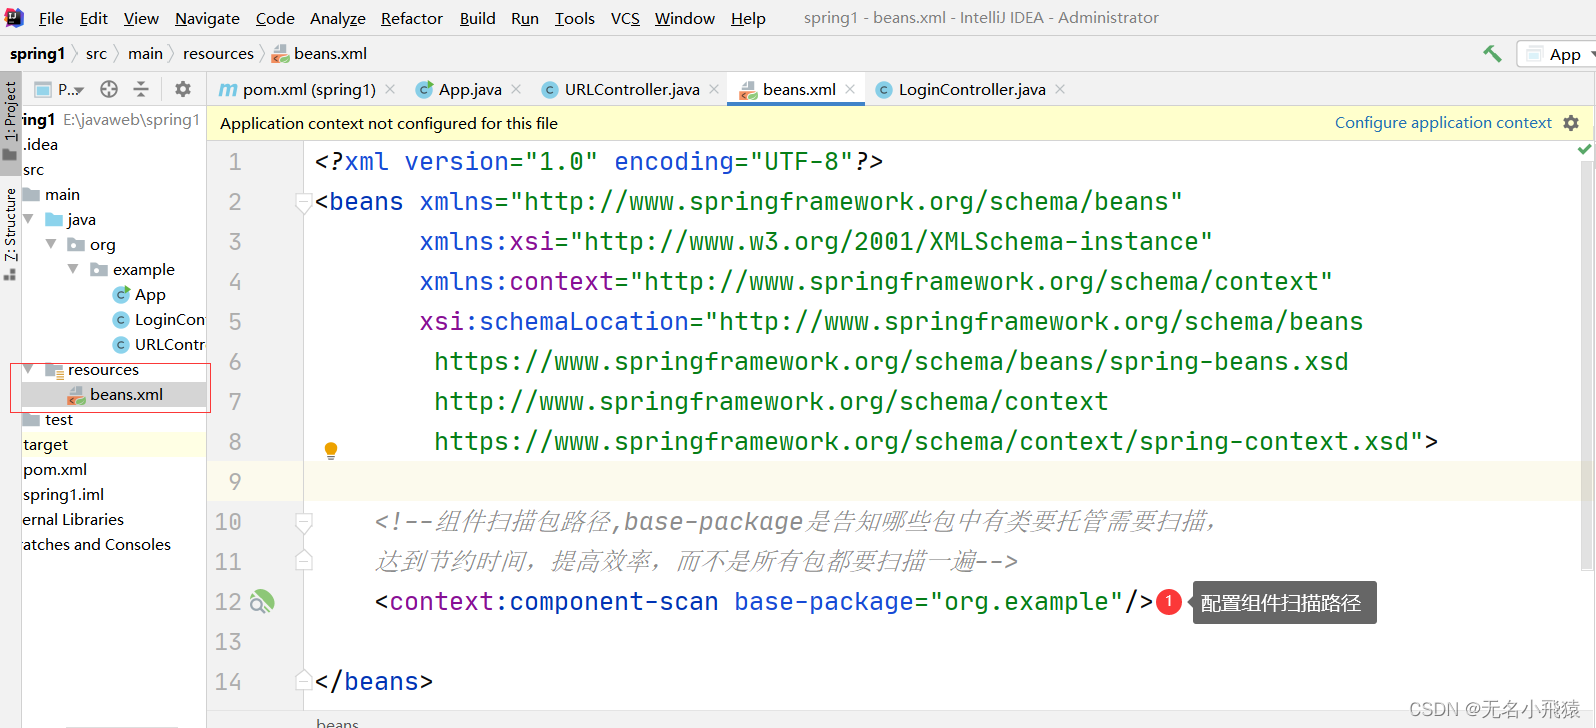Image resolution: width=1596 pixels, height=728 pixels.
Task: Open the Build menu
Action: tap(478, 18)
